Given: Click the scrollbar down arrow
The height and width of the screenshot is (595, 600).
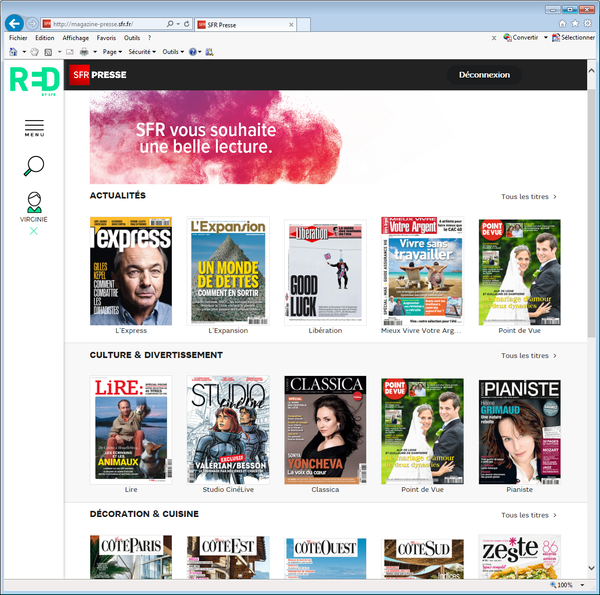Looking at the screenshot, I should coord(591,568).
